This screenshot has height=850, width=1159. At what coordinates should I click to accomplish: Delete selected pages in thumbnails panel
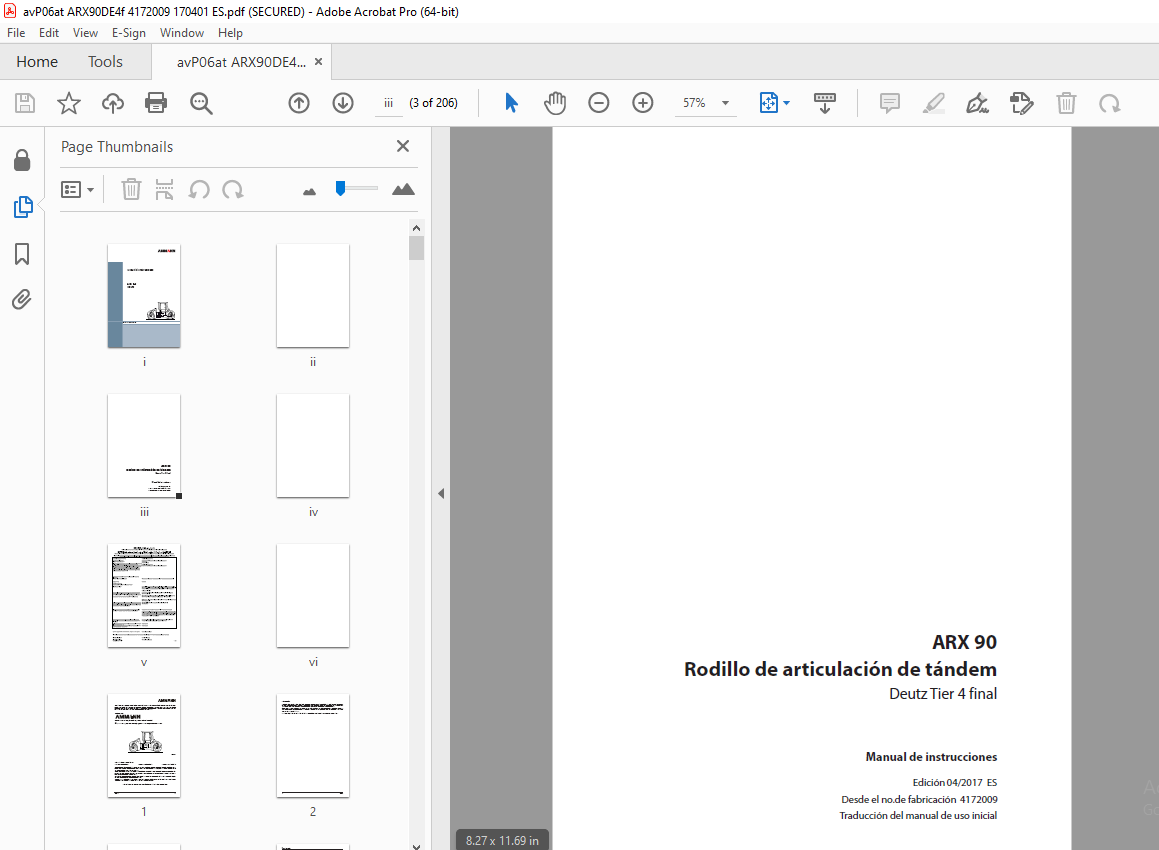point(131,189)
